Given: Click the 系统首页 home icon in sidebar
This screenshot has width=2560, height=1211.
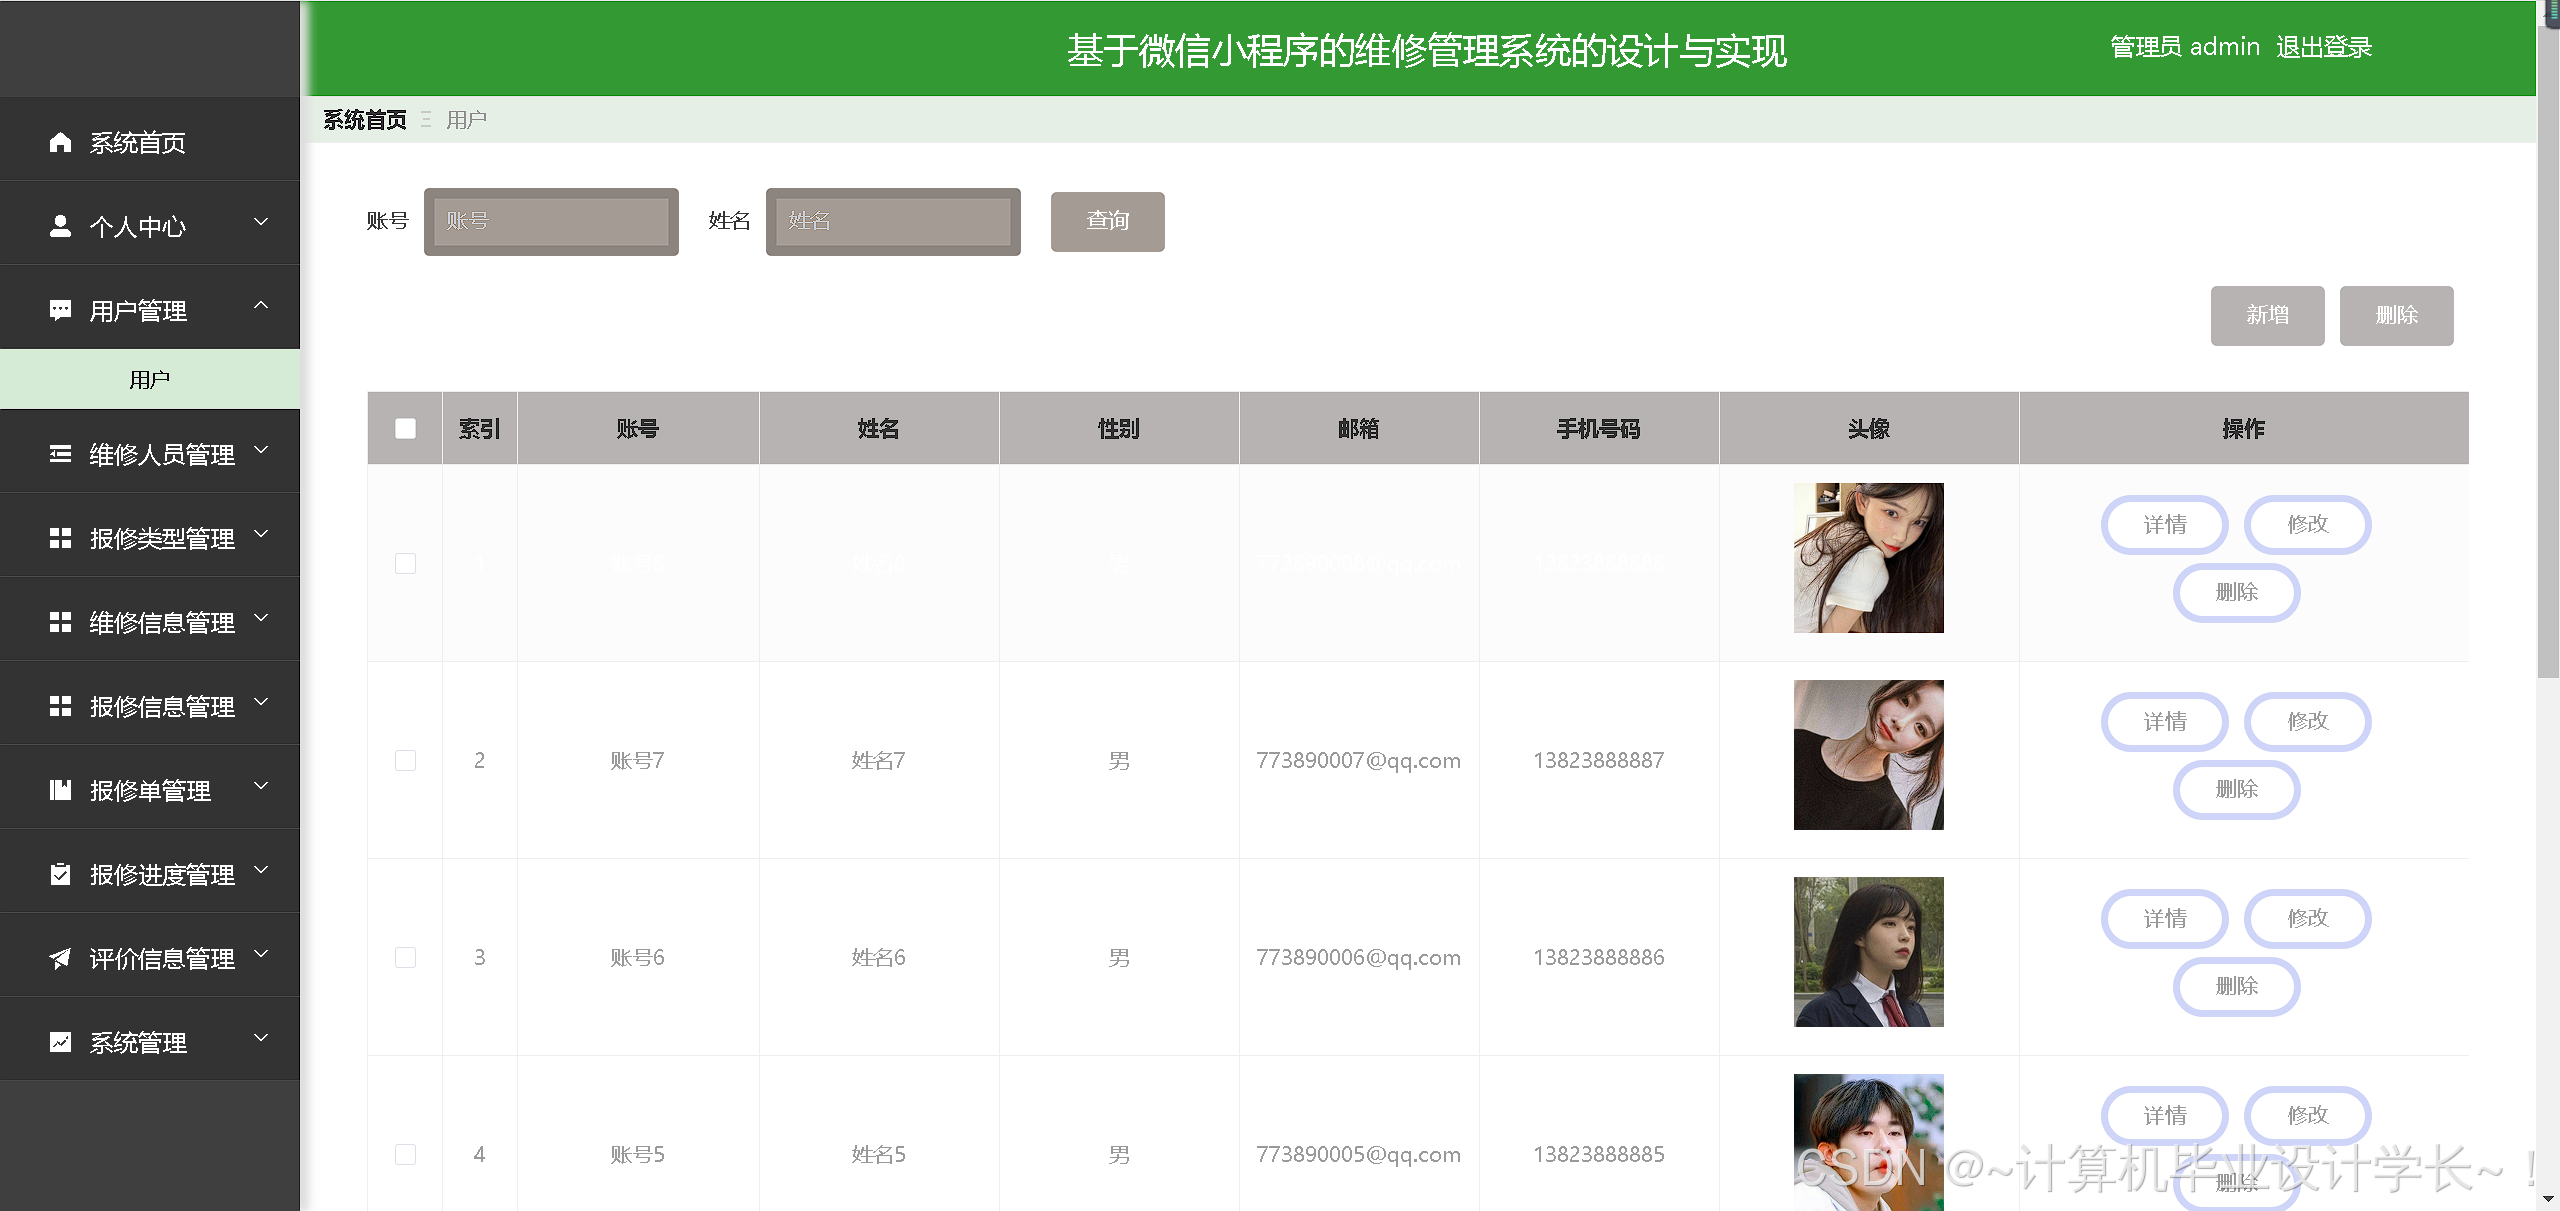Looking at the screenshot, I should click(x=60, y=142).
